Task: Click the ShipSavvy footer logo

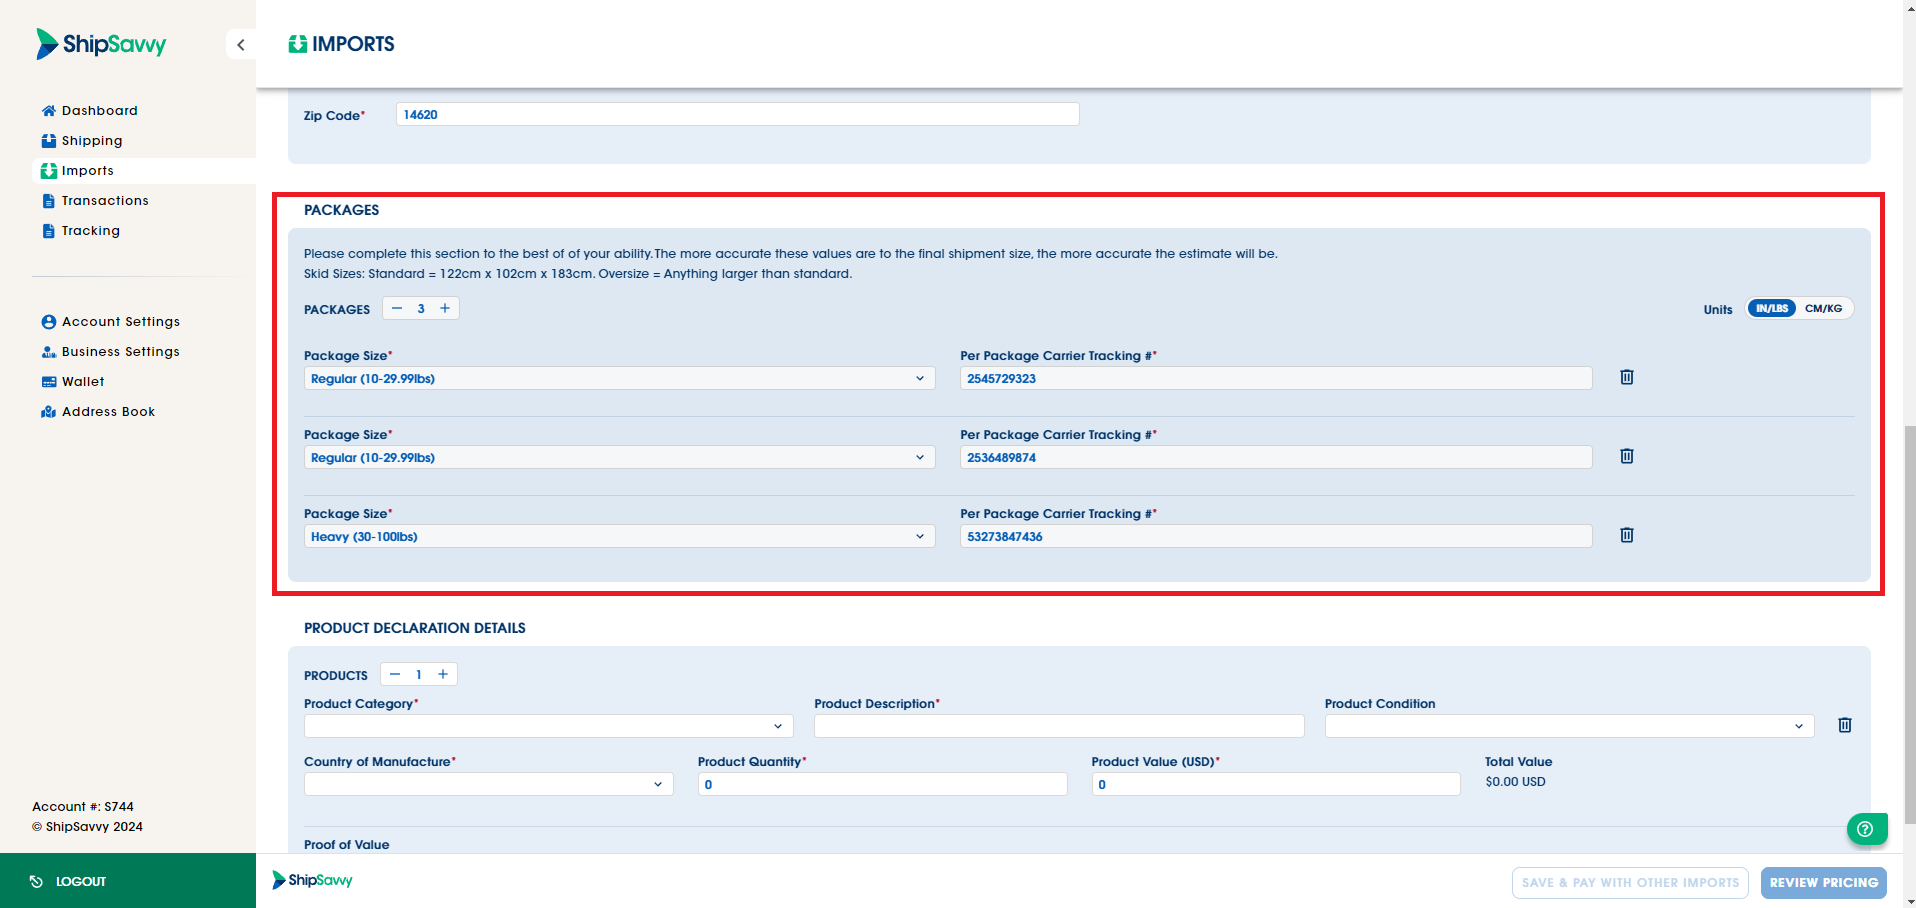Action: [x=313, y=880]
